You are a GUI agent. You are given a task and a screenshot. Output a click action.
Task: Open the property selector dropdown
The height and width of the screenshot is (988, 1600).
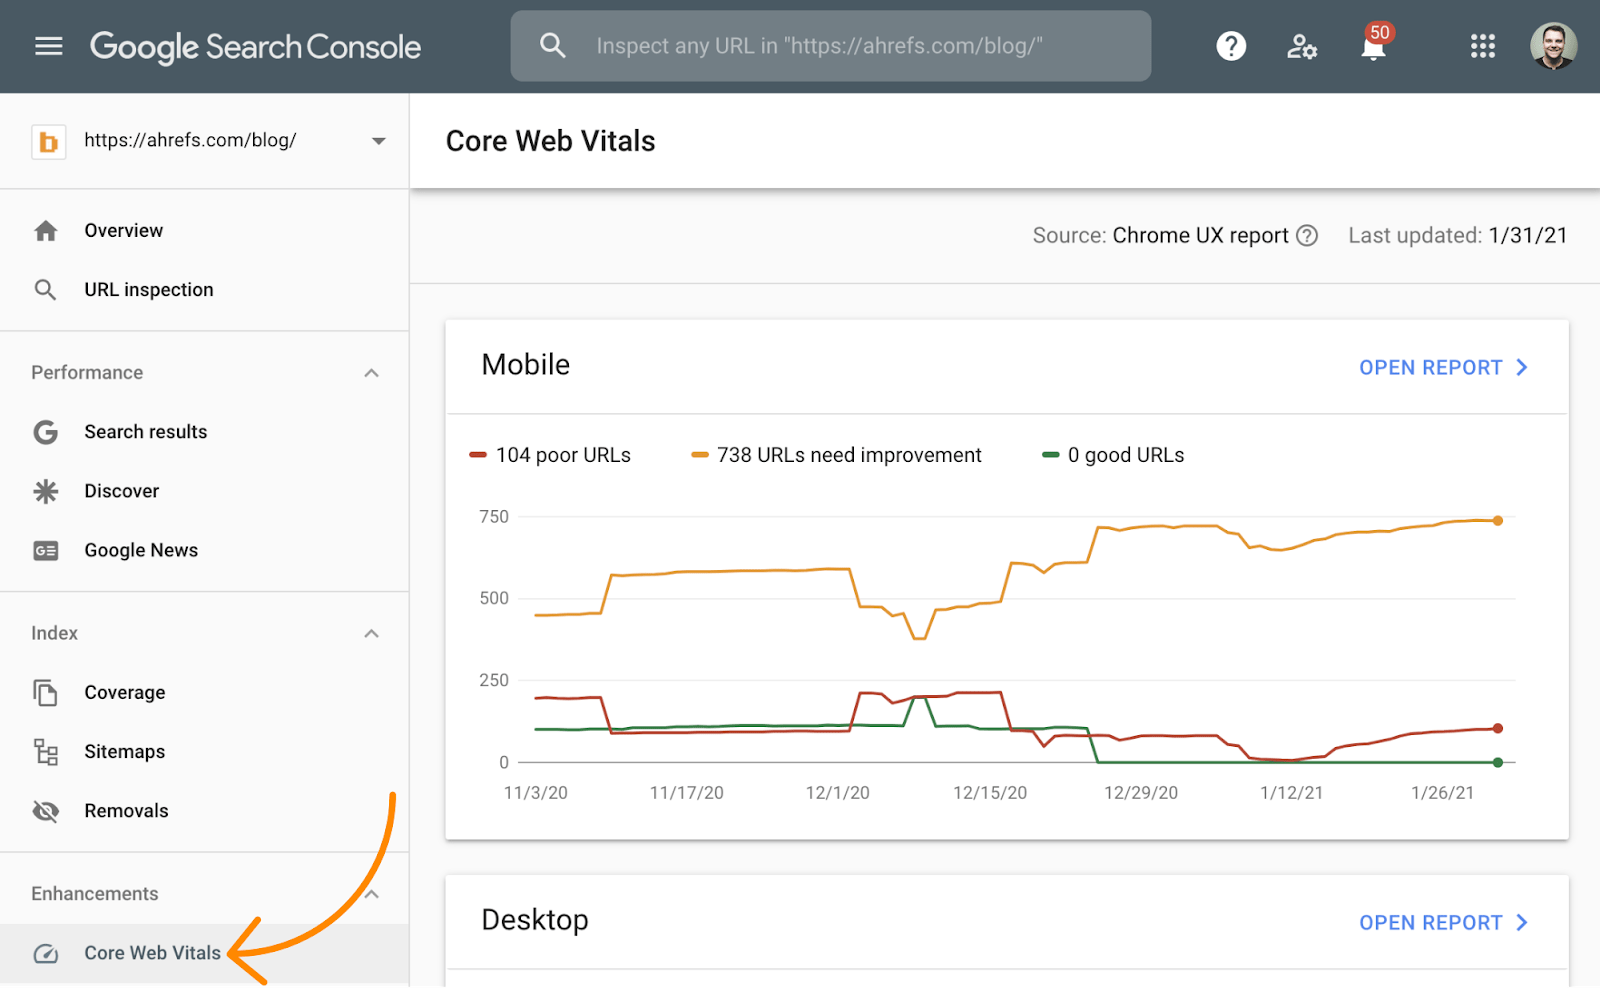click(x=378, y=141)
